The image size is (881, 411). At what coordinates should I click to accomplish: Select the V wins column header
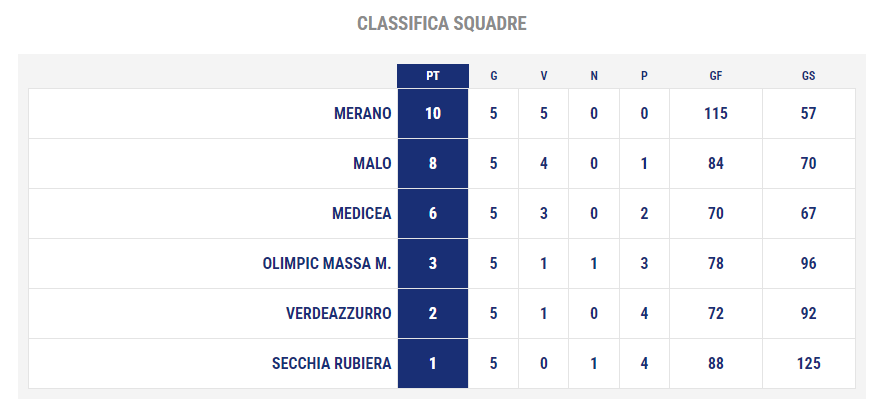[x=543, y=76]
